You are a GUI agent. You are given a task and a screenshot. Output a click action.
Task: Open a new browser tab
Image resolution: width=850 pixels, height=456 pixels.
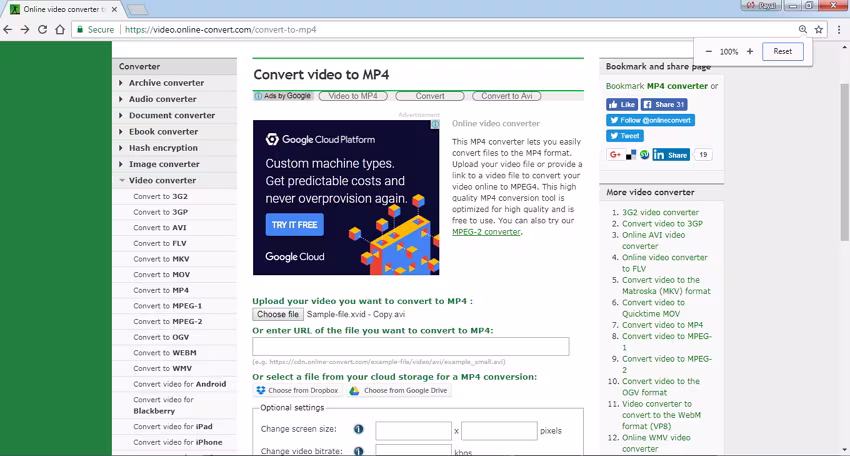tap(138, 10)
